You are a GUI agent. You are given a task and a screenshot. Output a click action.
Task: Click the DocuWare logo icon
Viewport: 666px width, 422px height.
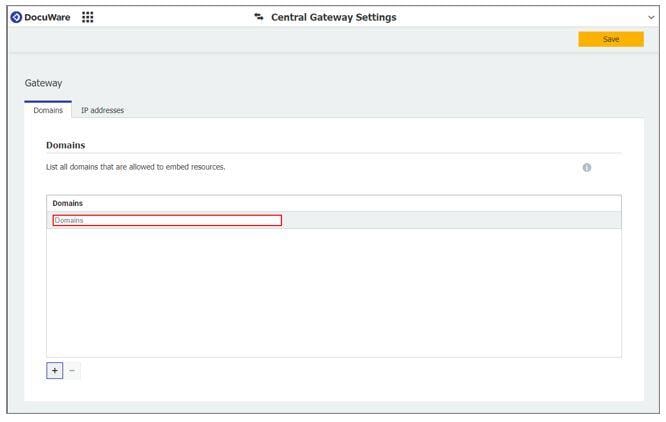coord(16,17)
